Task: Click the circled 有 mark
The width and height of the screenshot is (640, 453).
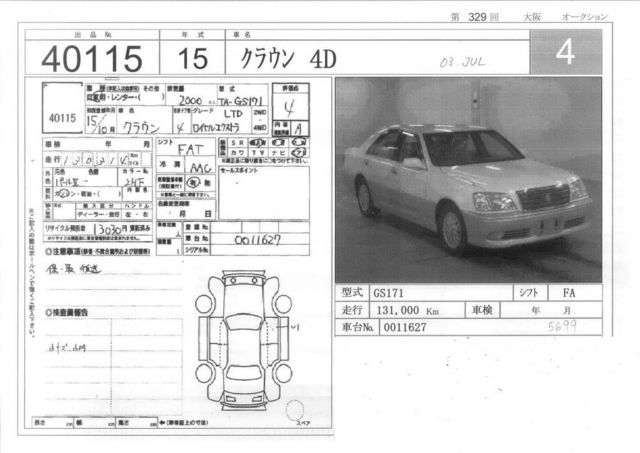Action: [191, 182]
